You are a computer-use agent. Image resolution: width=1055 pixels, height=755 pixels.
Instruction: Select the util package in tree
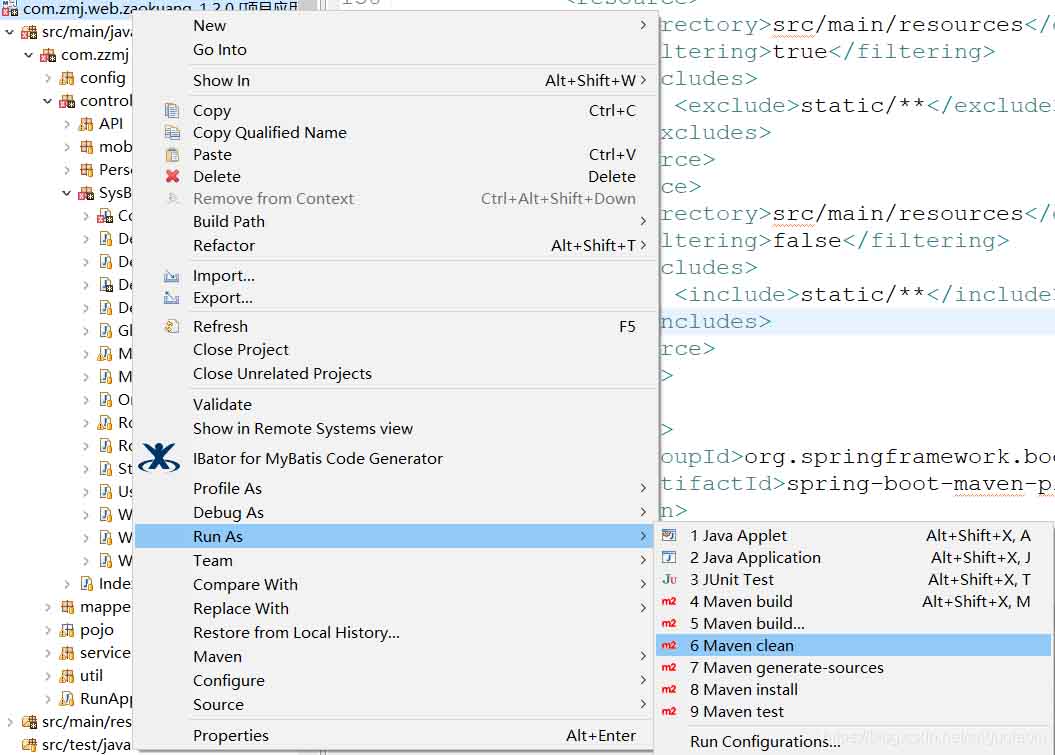91,676
